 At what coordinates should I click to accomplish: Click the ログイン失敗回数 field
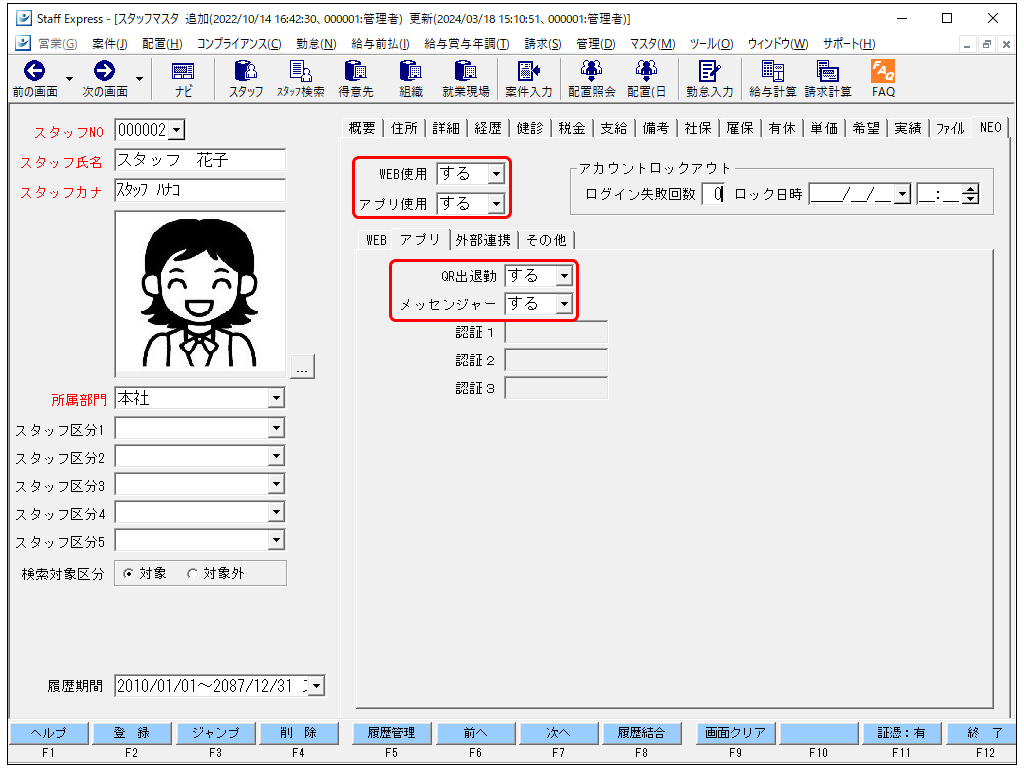713,194
